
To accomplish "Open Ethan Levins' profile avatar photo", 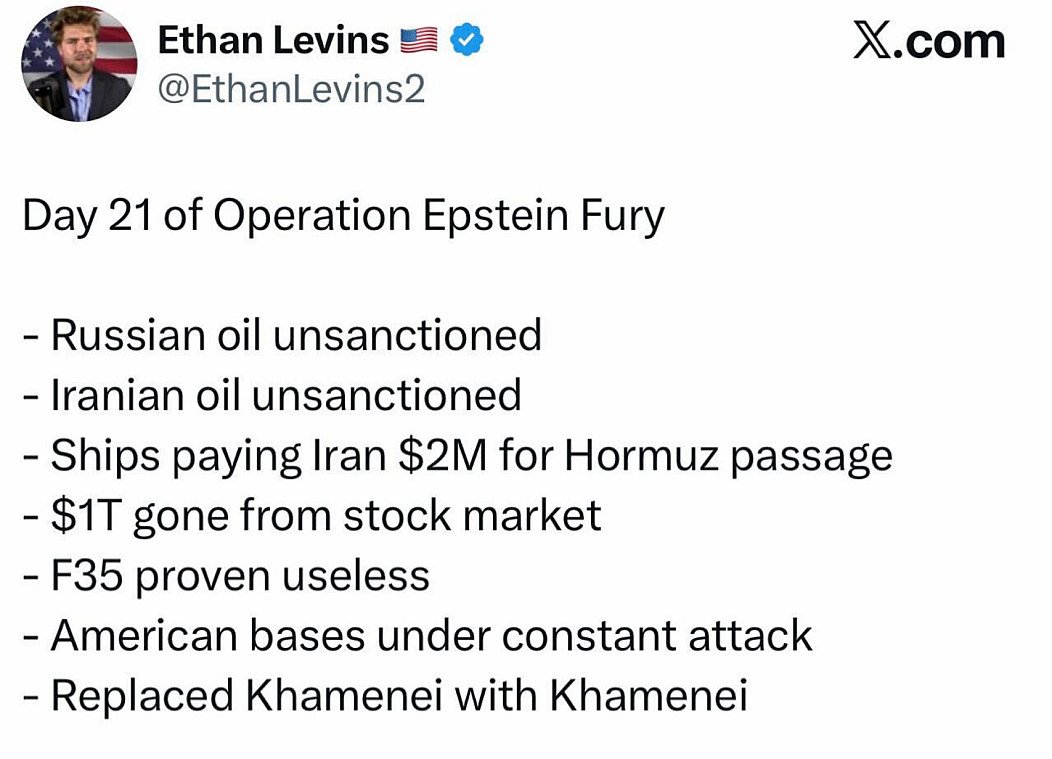I will (x=79, y=63).
